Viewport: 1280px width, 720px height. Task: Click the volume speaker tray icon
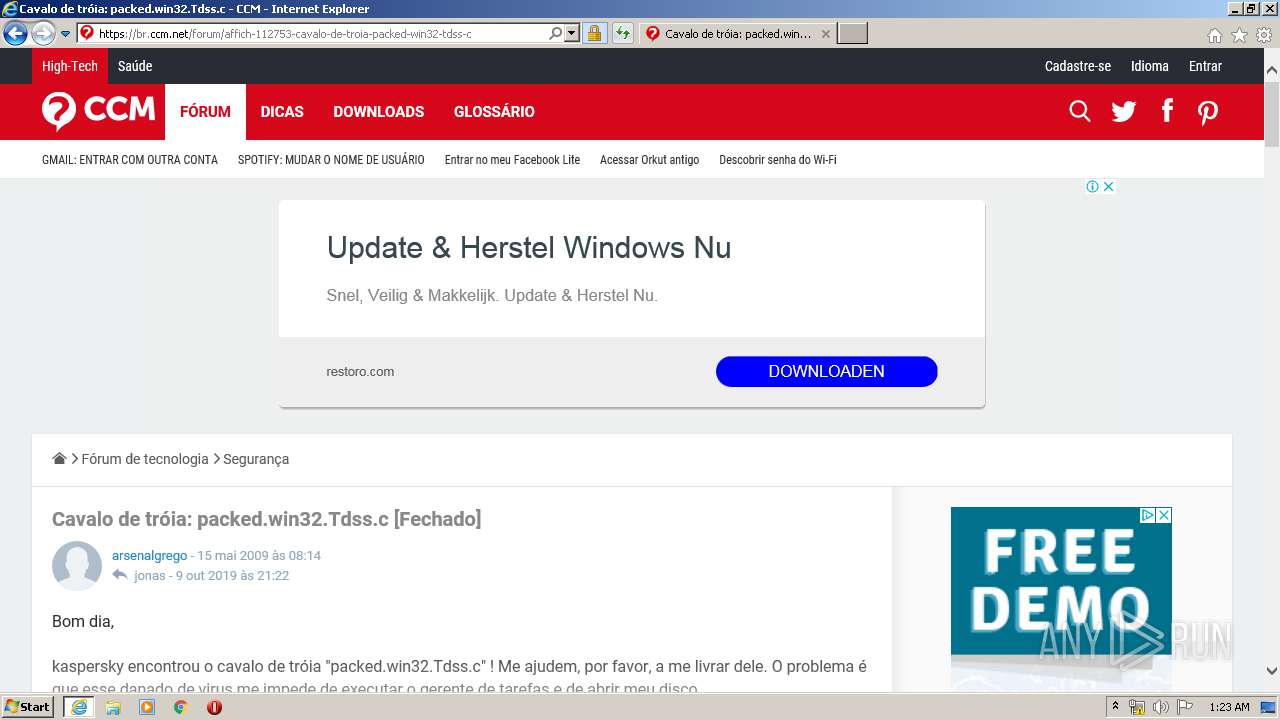[x=1160, y=707]
